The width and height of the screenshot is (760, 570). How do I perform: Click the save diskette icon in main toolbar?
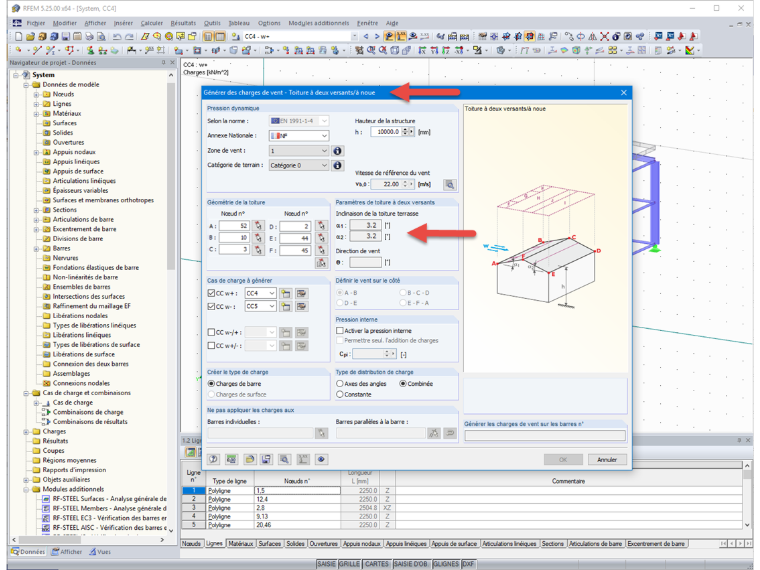click(x=65, y=36)
